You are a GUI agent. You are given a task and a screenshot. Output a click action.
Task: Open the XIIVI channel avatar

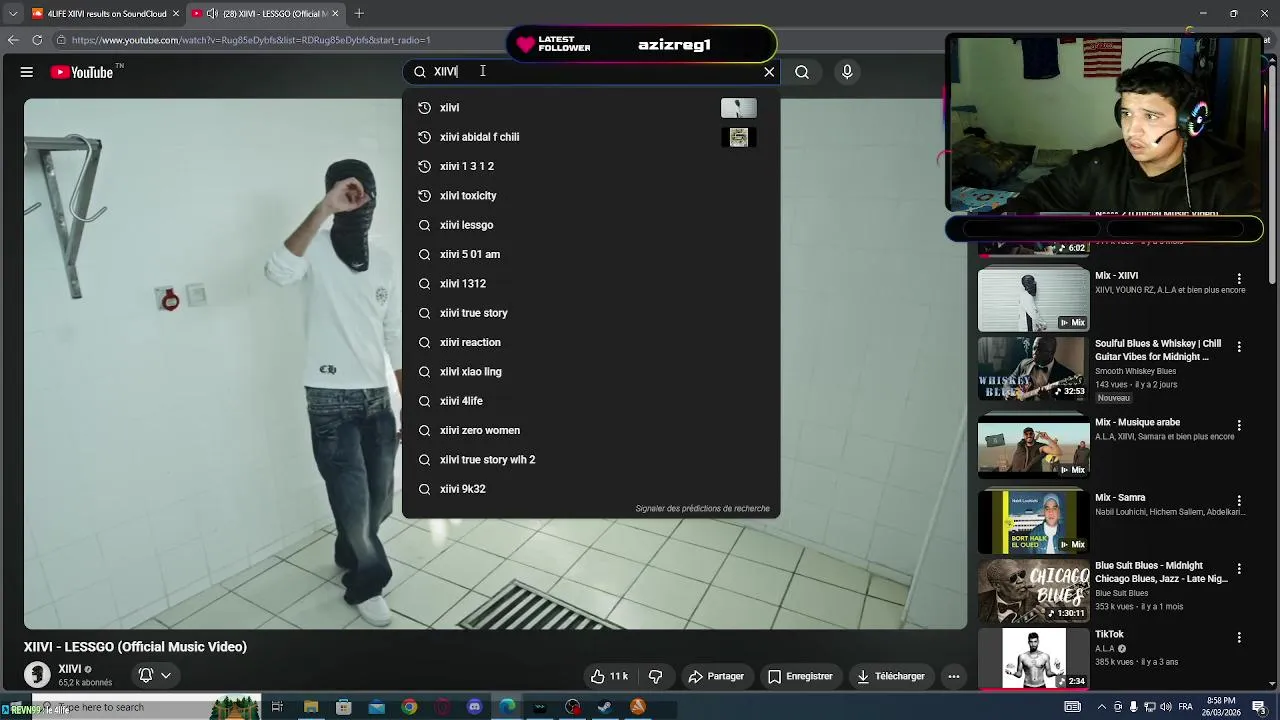(x=37, y=675)
